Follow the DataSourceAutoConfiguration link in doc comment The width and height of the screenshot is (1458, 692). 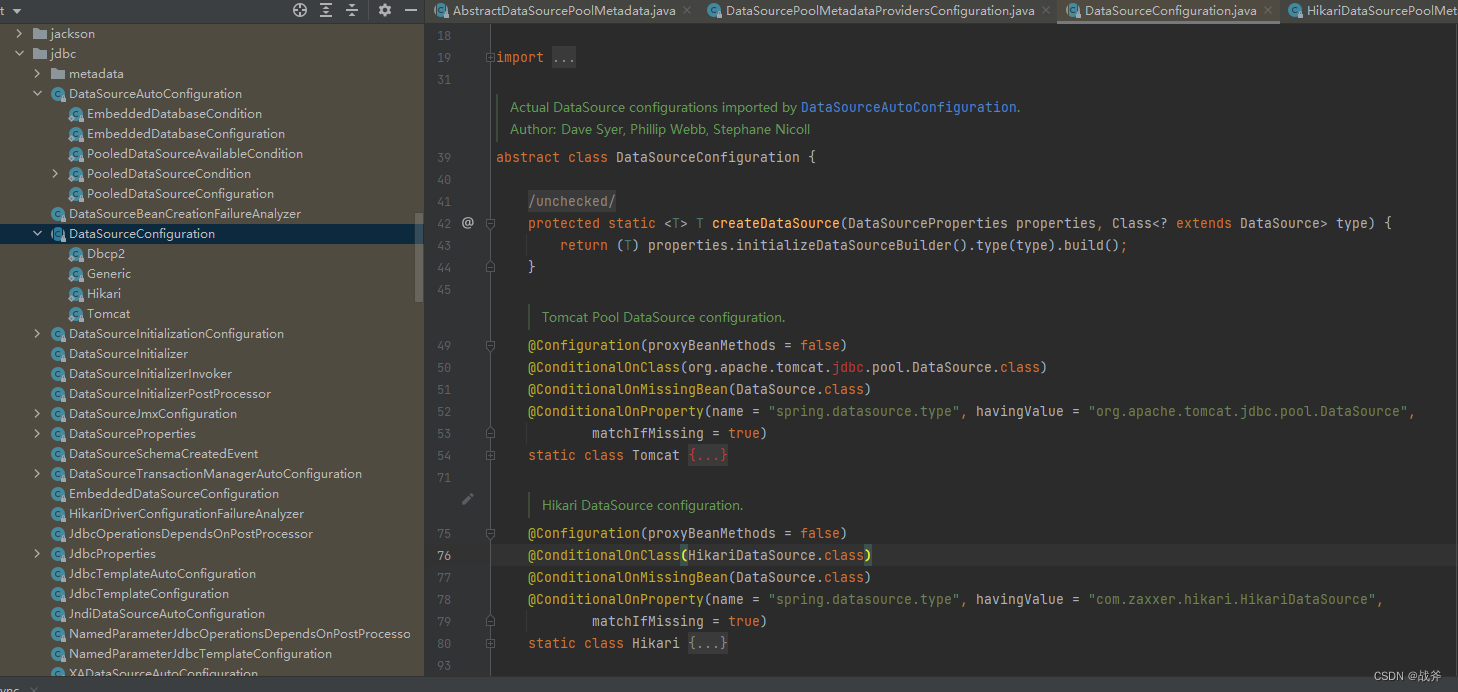908,107
